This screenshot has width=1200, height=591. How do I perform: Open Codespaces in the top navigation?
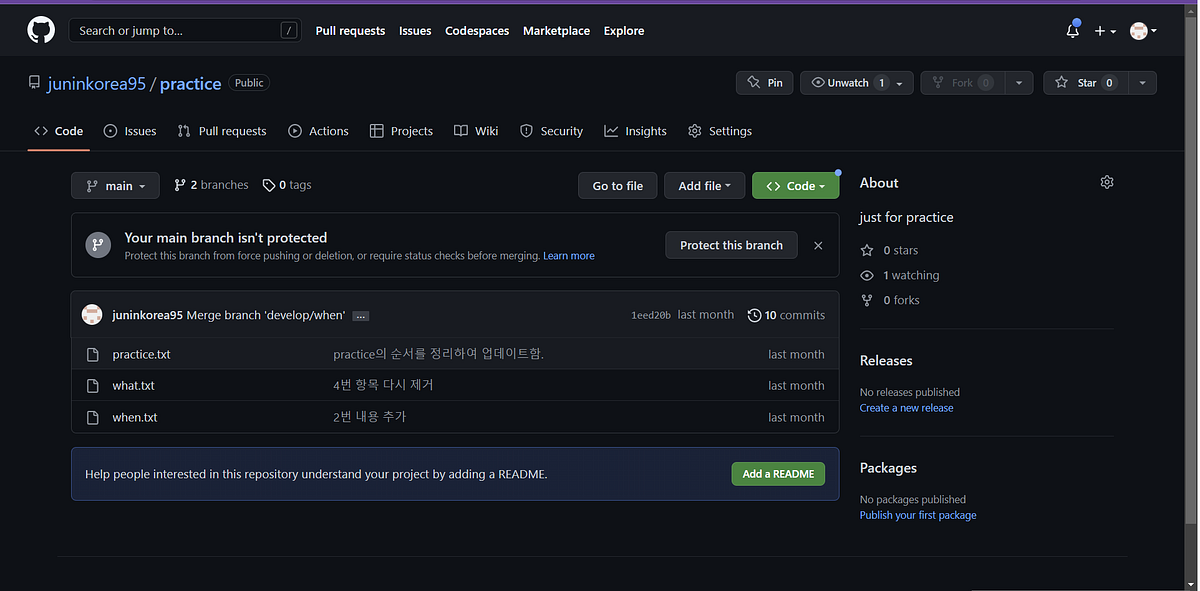click(x=477, y=31)
